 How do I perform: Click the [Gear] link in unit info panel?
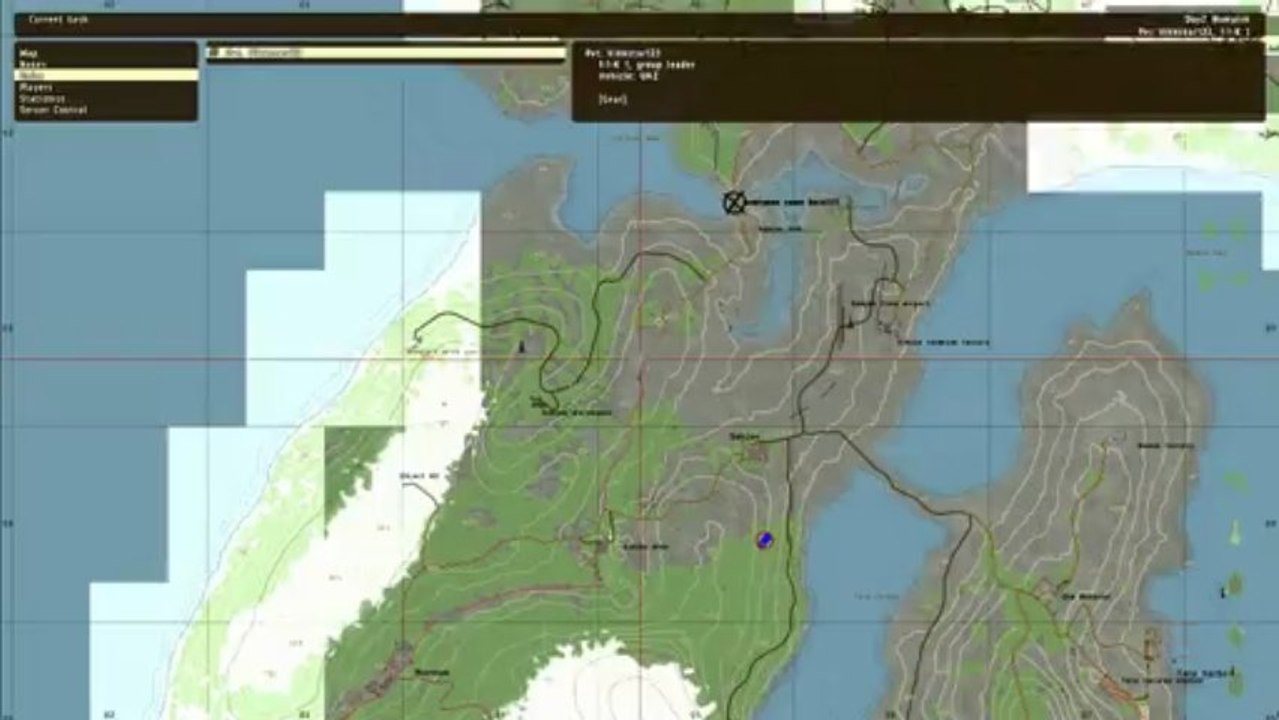tap(612, 99)
